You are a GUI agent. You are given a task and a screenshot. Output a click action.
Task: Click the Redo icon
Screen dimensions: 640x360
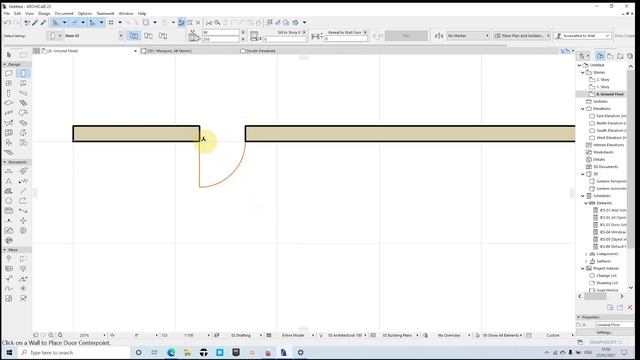pos(16,22)
